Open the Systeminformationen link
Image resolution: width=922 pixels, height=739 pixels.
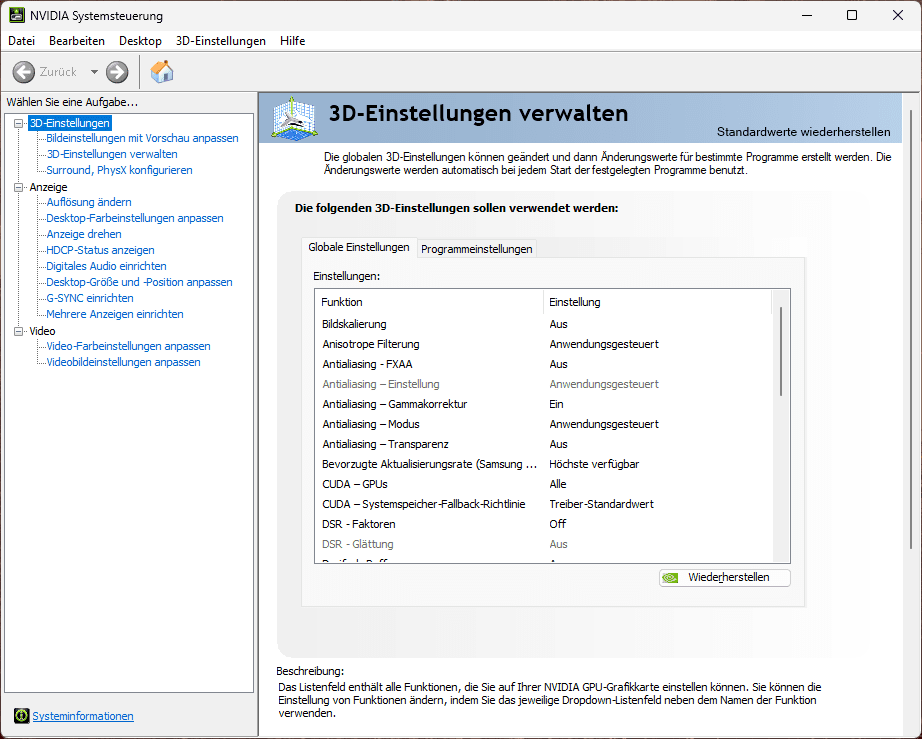[83, 716]
